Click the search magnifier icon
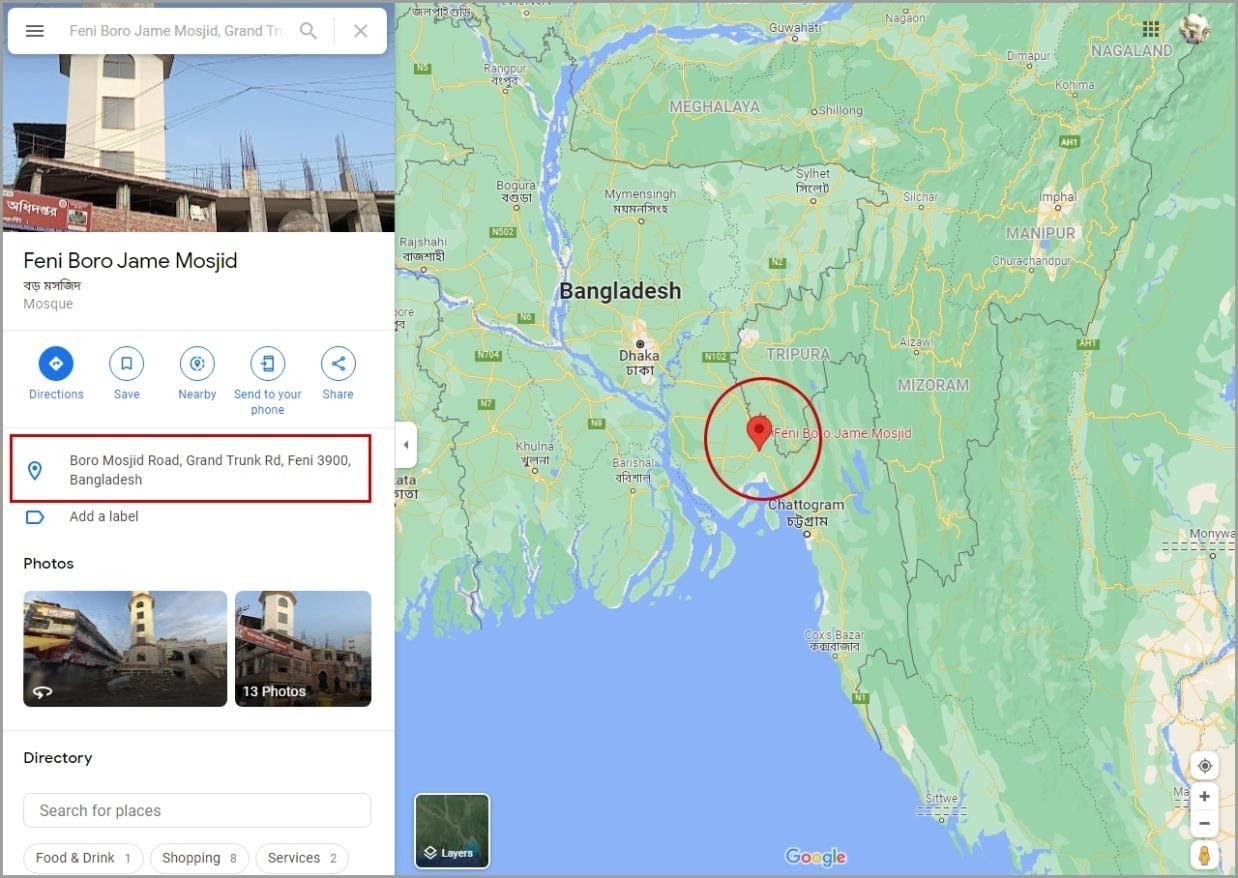The width and height of the screenshot is (1238, 878). coord(309,31)
